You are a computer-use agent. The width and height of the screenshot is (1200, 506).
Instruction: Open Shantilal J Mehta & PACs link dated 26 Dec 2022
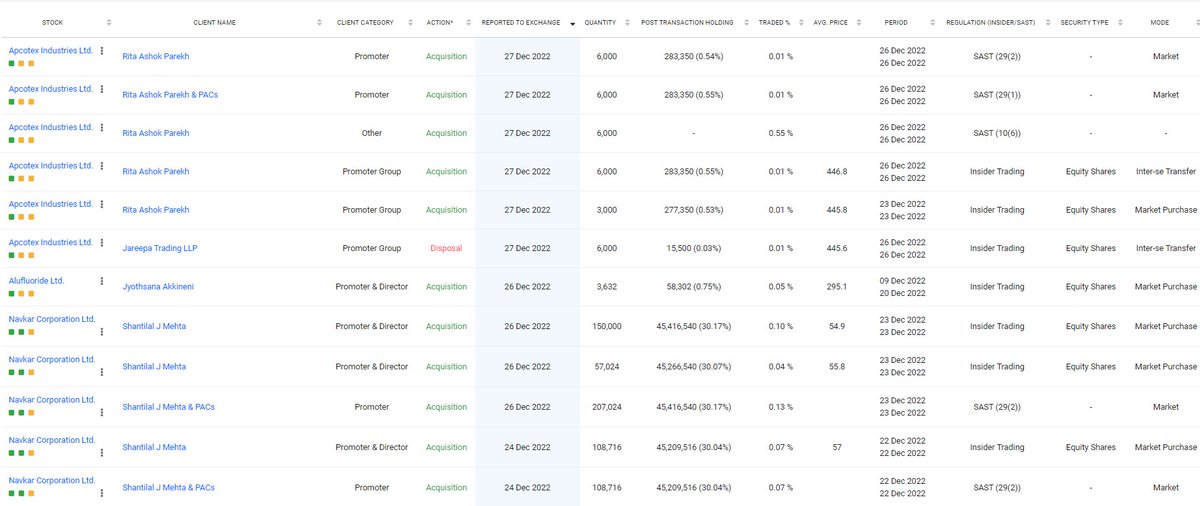point(168,407)
